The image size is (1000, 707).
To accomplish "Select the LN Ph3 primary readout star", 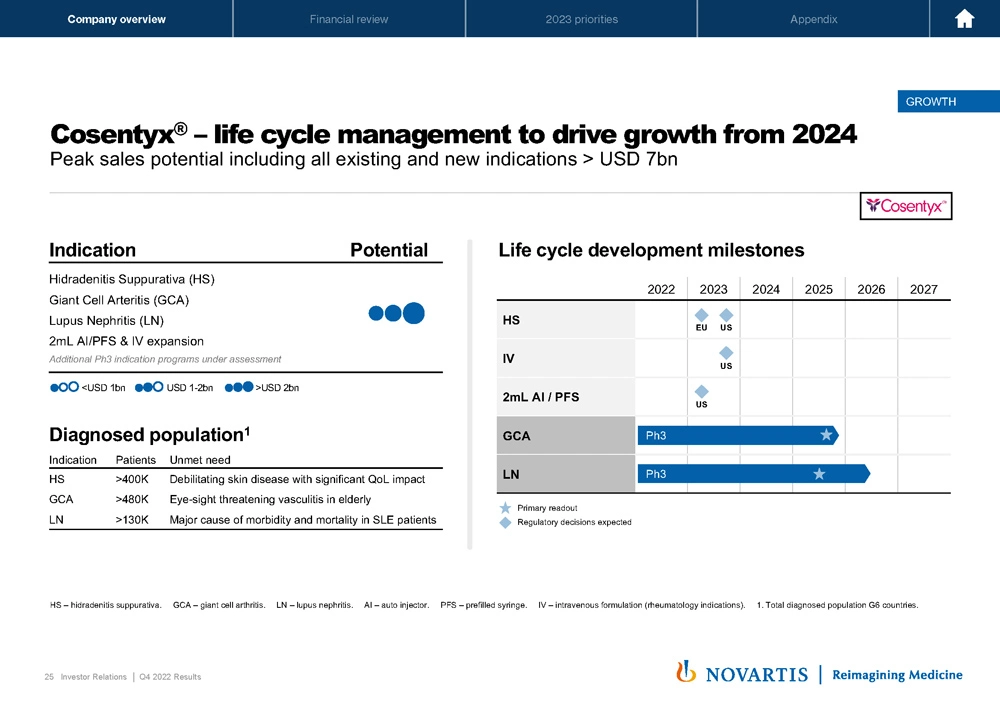I will [x=819, y=472].
